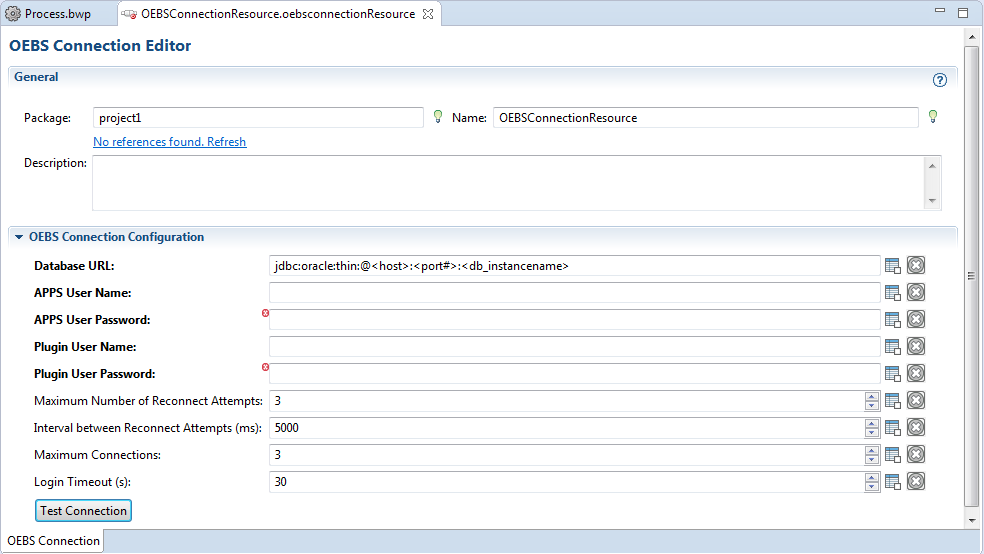The width and height of the screenshot is (984, 554).
Task: Clear the APPS User Name binding icon
Action: click(916, 292)
